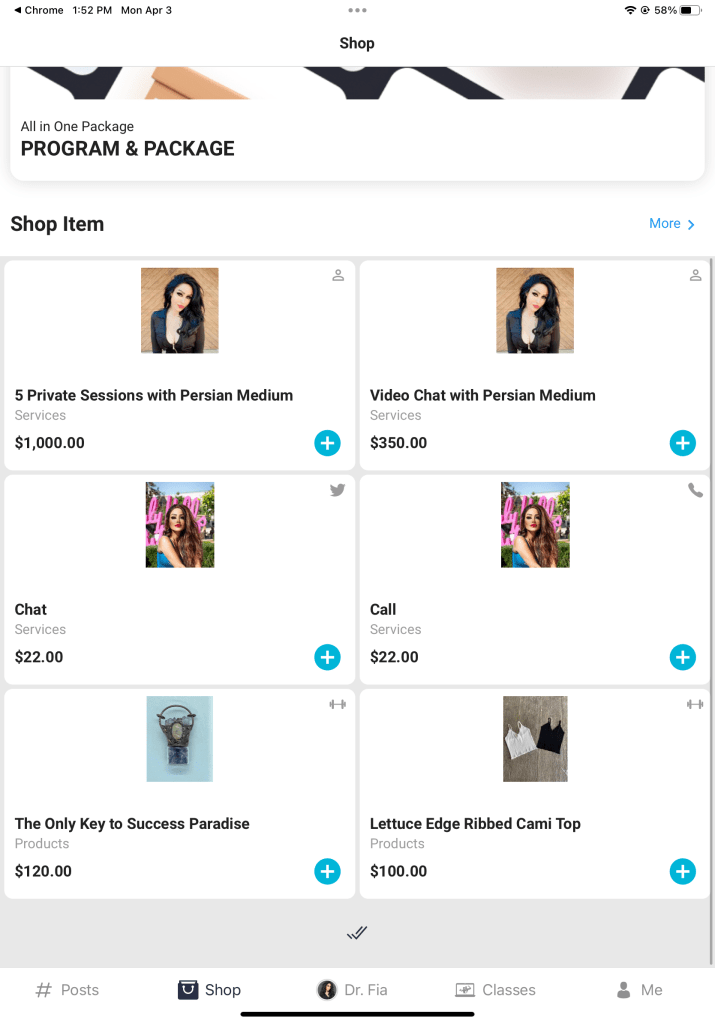The image size is (715, 1023).
Task: Add The Only Key to Success Paradise
Action: 327,871
